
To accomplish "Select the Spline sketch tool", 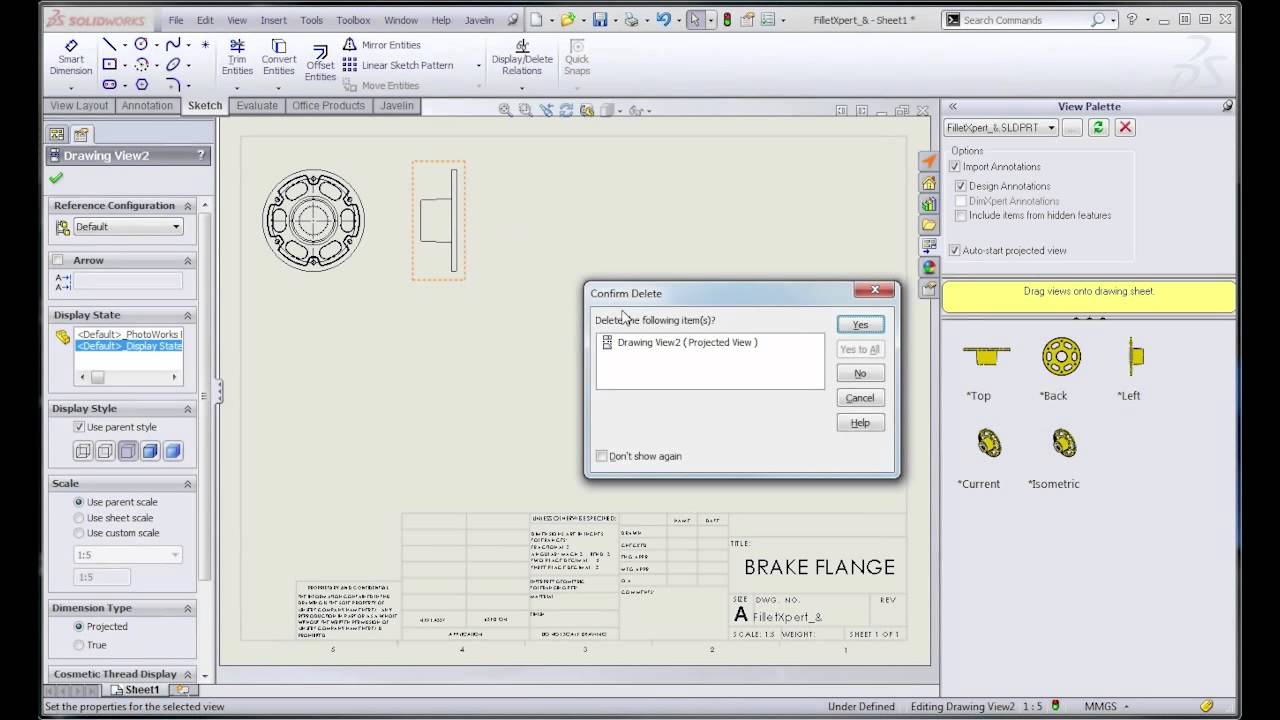I will point(173,45).
